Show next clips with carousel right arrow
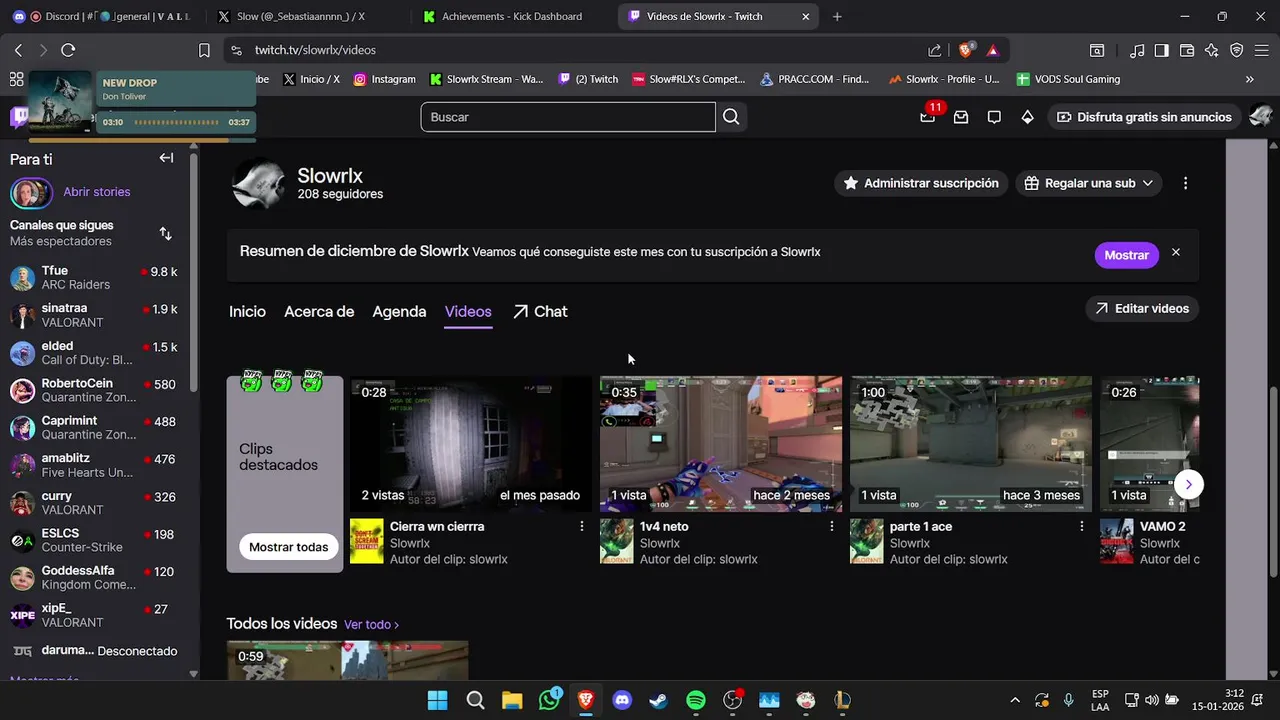Image resolution: width=1280 pixels, height=720 pixels. point(1188,484)
